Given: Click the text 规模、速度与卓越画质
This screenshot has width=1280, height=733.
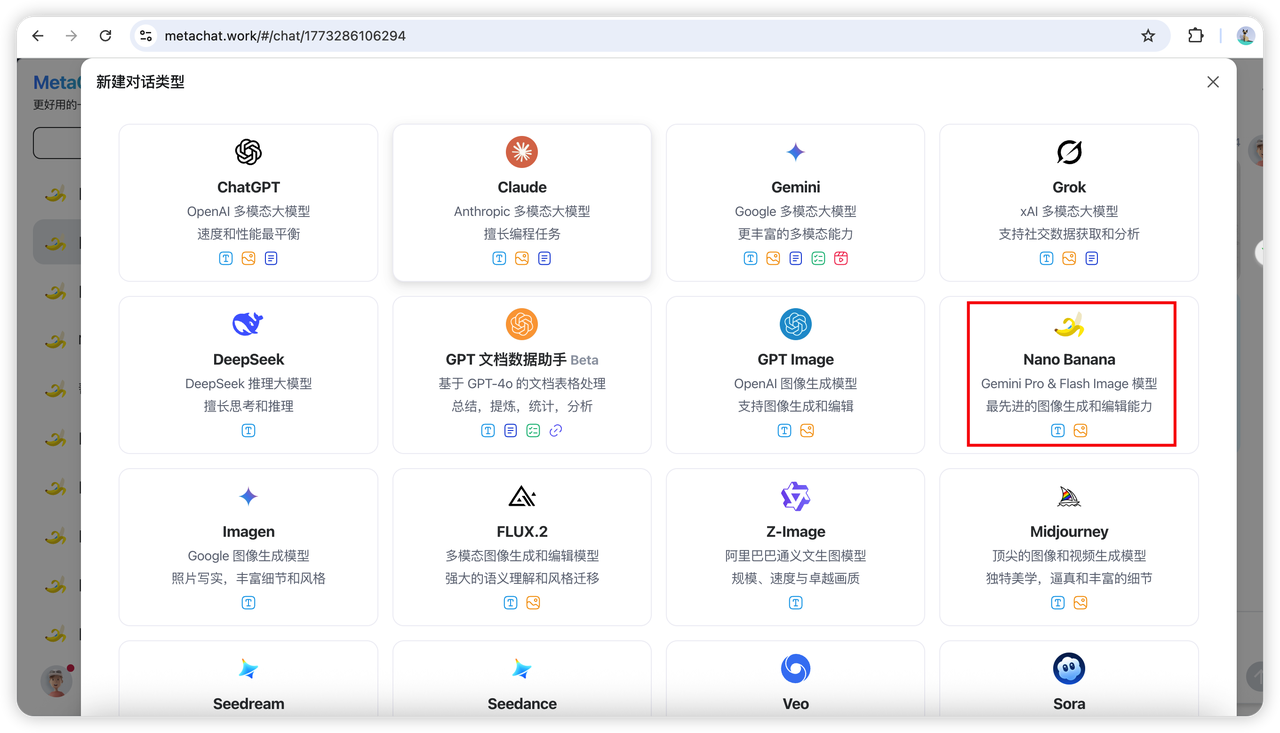Looking at the screenshot, I should point(795,578).
